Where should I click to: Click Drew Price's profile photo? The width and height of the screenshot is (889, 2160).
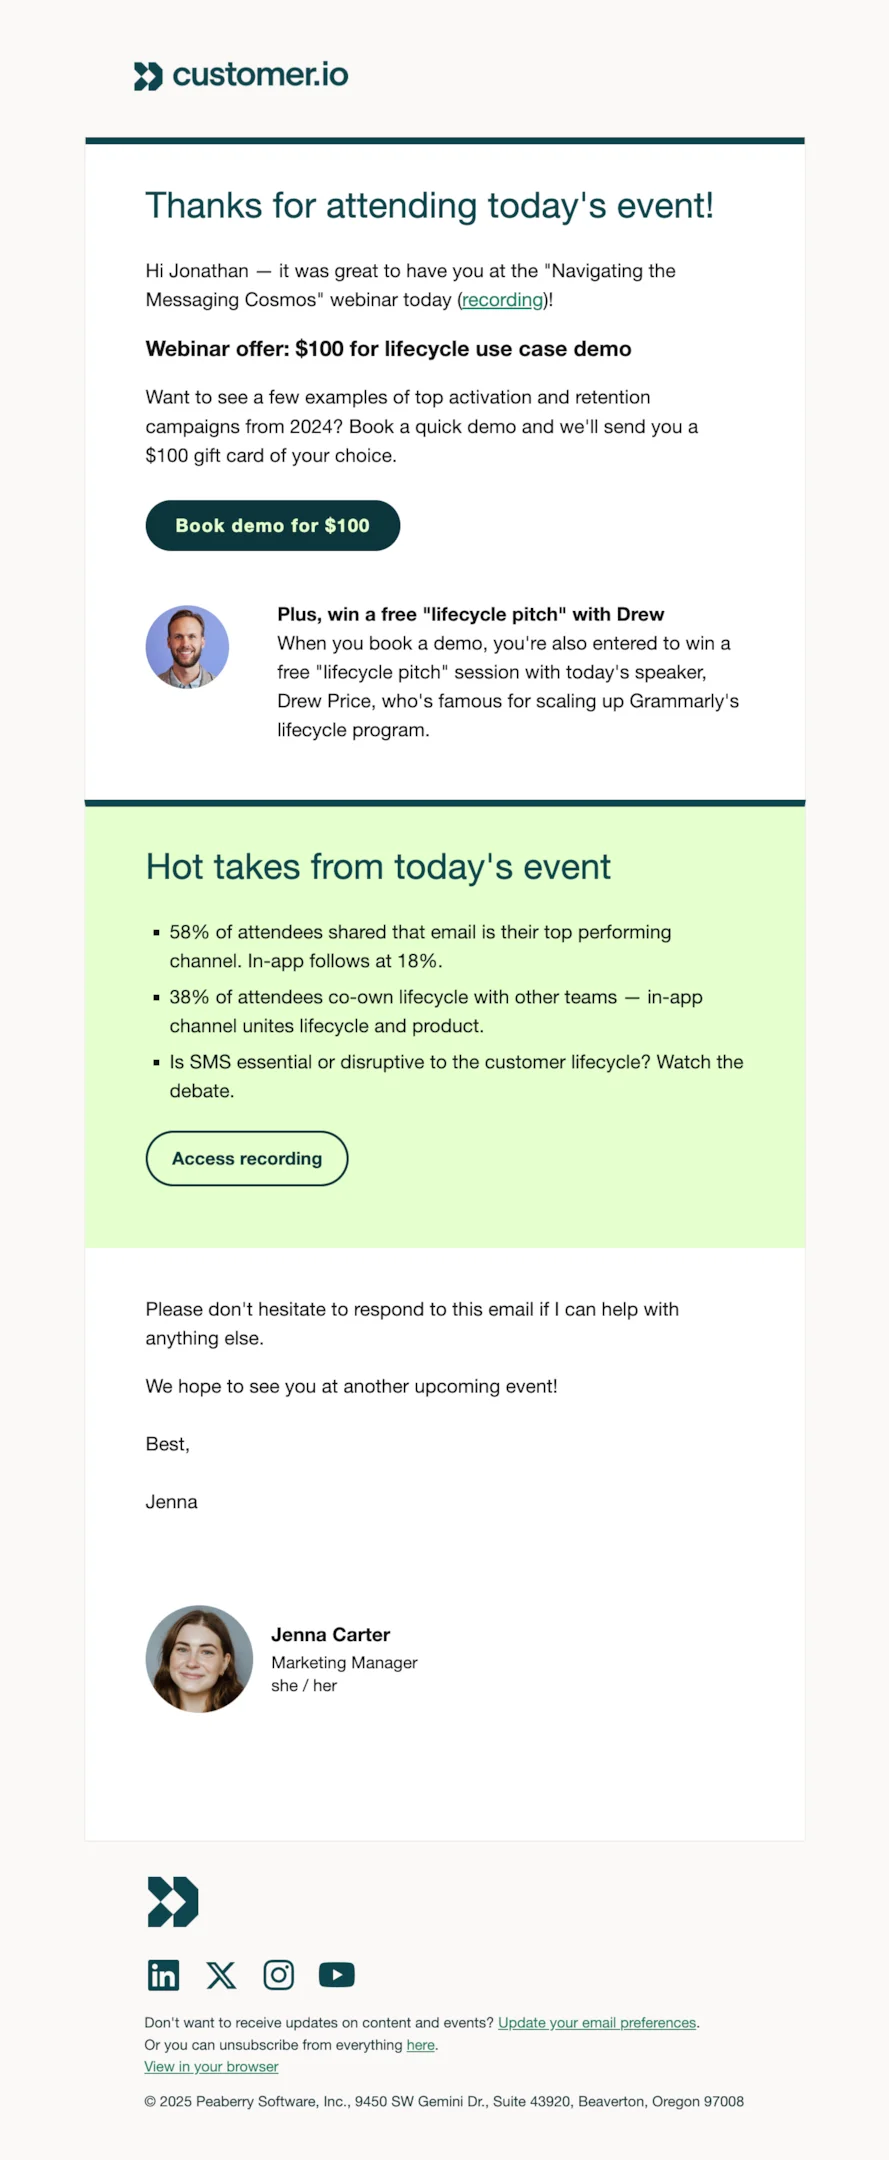coord(187,646)
